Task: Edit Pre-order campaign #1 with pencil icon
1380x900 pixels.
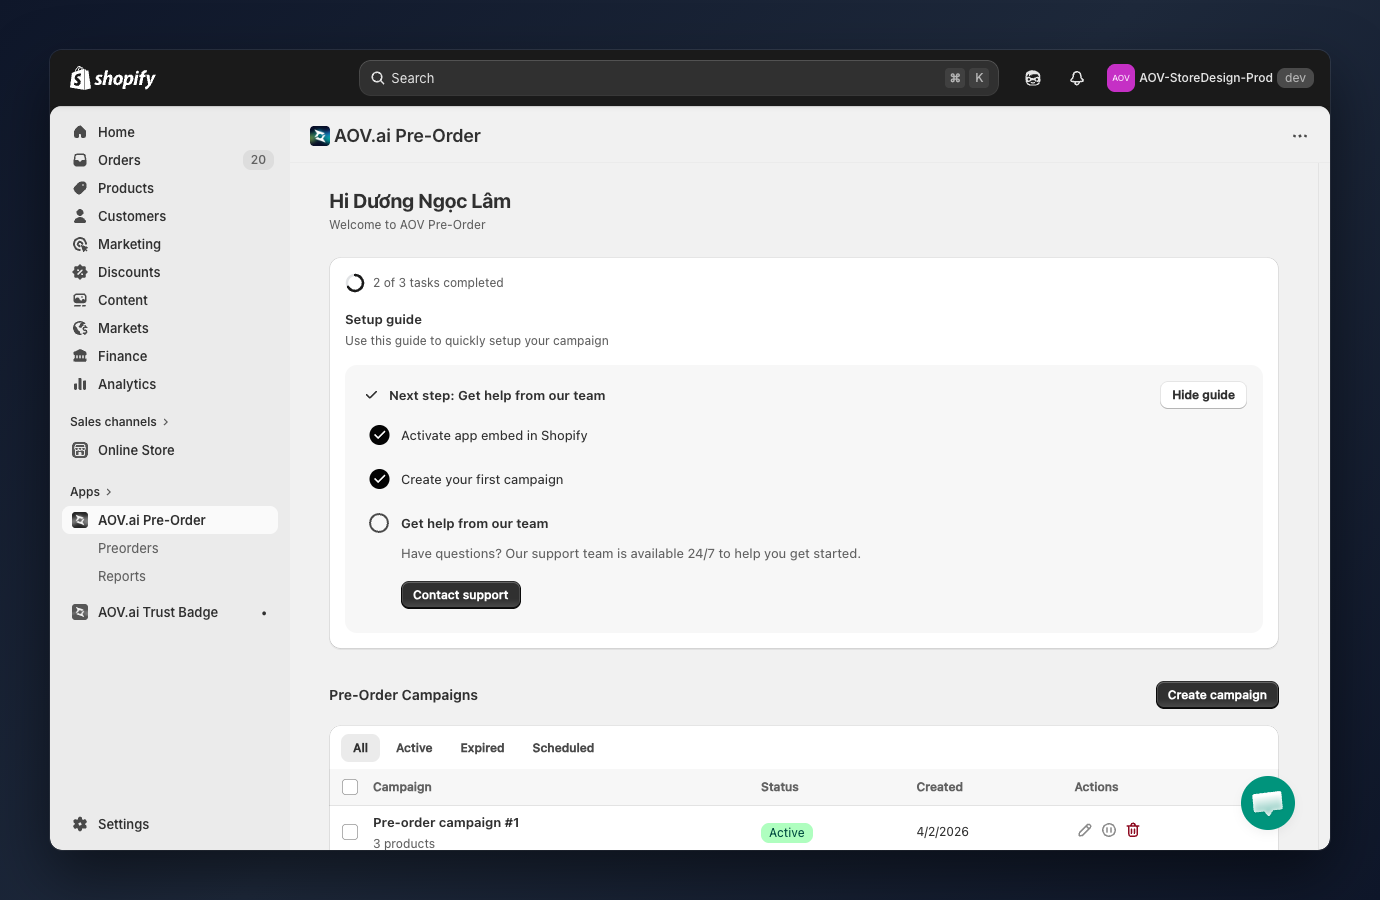Action: (x=1085, y=830)
